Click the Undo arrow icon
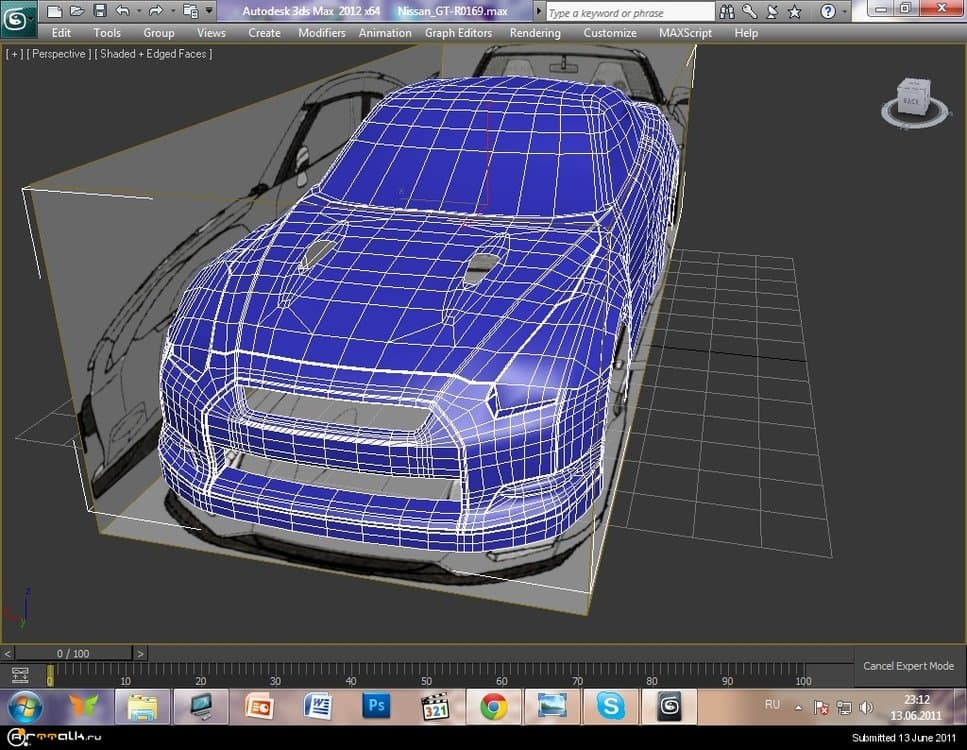967x750 pixels. (121, 11)
